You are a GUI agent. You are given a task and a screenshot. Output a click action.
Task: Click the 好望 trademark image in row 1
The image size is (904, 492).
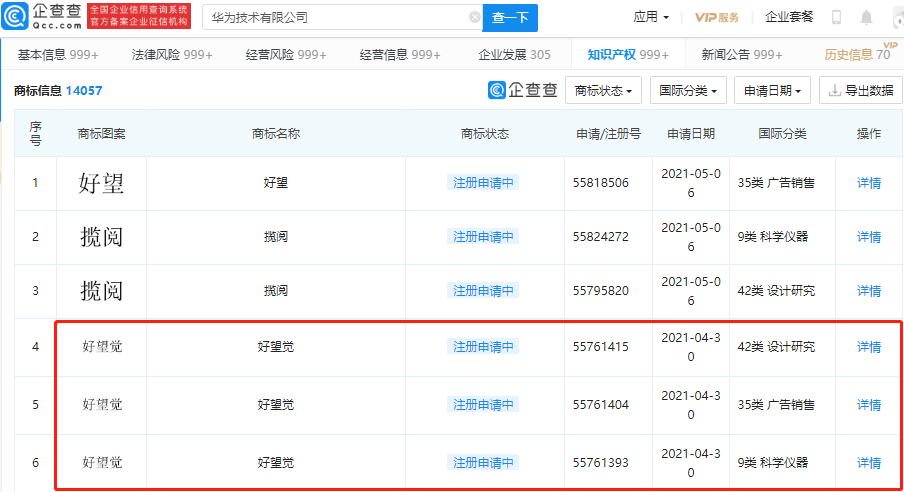[101, 183]
